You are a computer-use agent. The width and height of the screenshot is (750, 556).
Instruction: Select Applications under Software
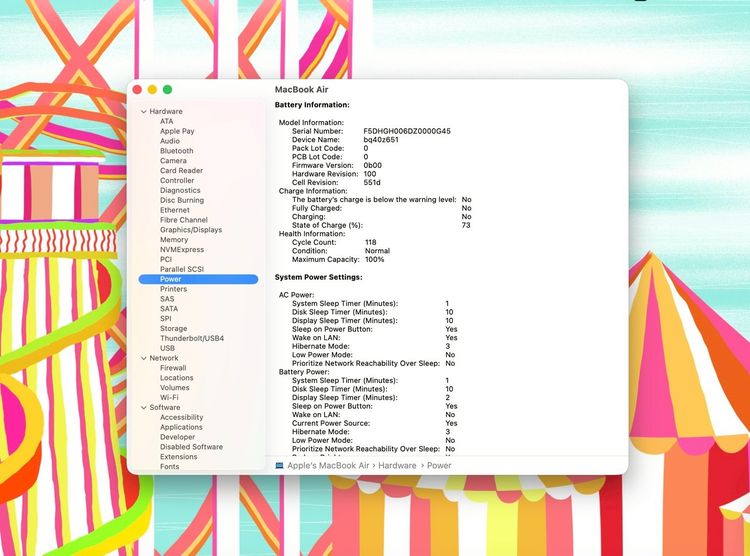[181, 427]
